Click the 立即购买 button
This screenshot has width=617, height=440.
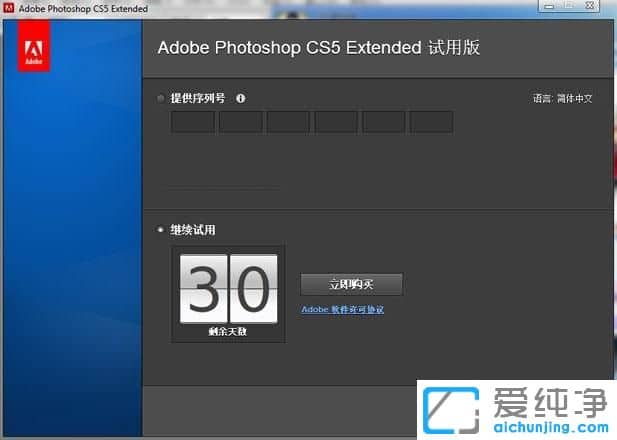coord(351,284)
